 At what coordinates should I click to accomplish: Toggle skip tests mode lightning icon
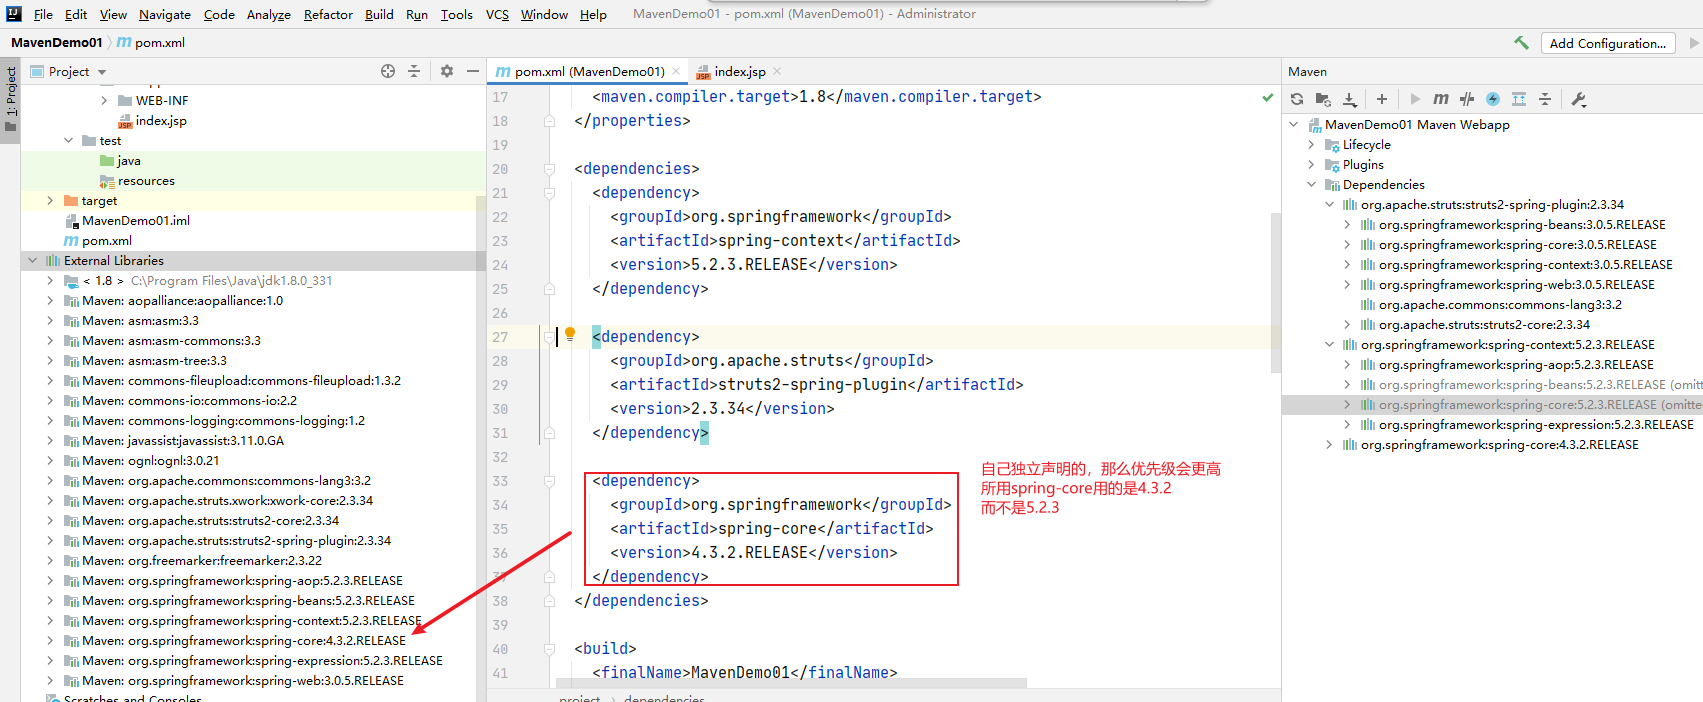click(1493, 99)
